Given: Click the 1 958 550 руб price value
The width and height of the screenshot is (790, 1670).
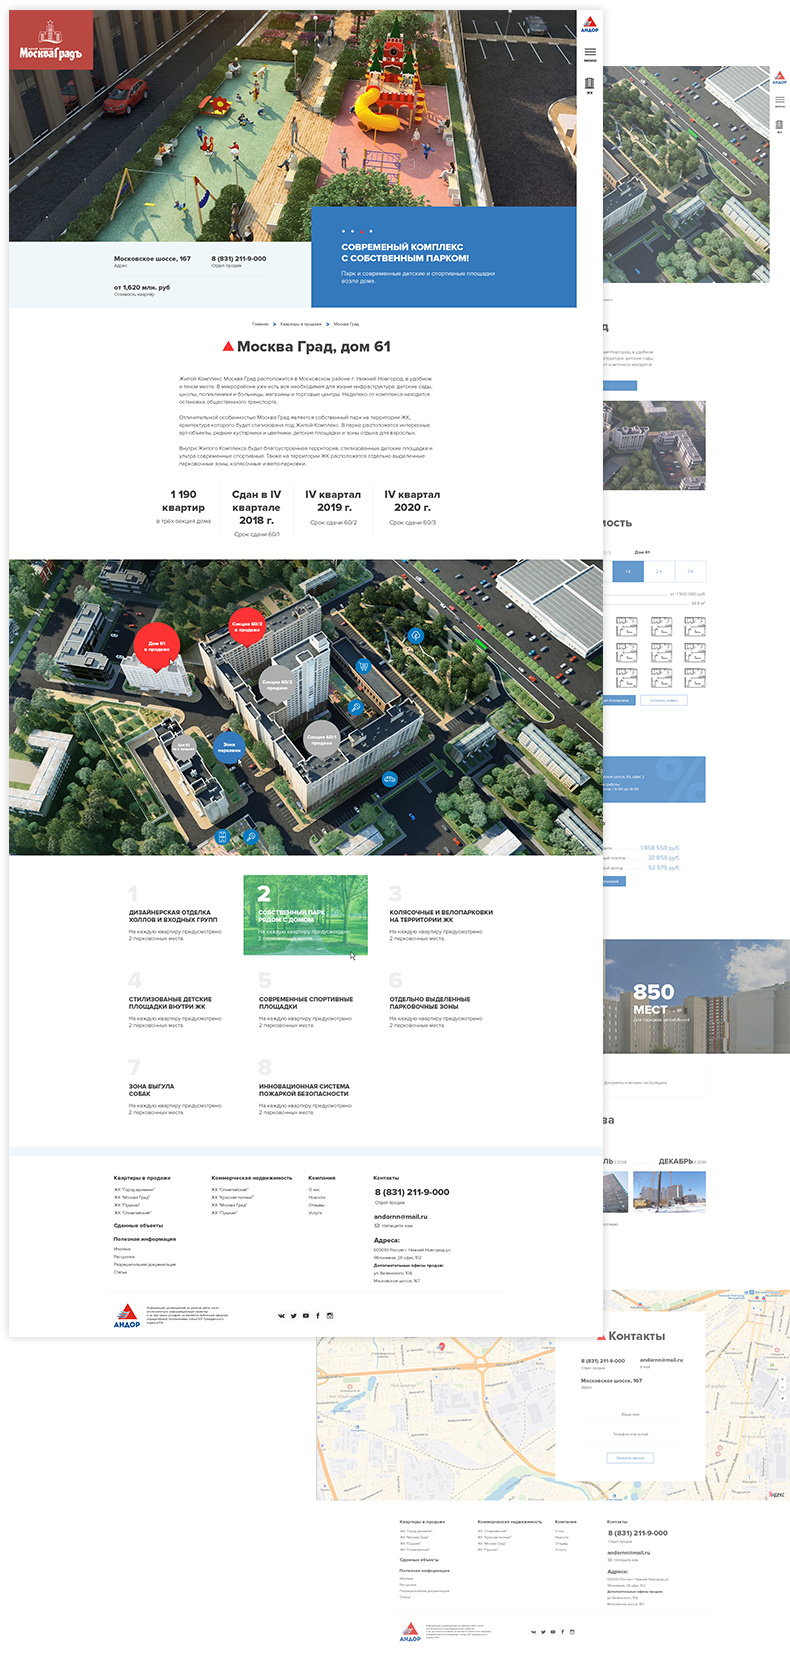Looking at the screenshot, I should pyautogui.click(x=660, y=847).
